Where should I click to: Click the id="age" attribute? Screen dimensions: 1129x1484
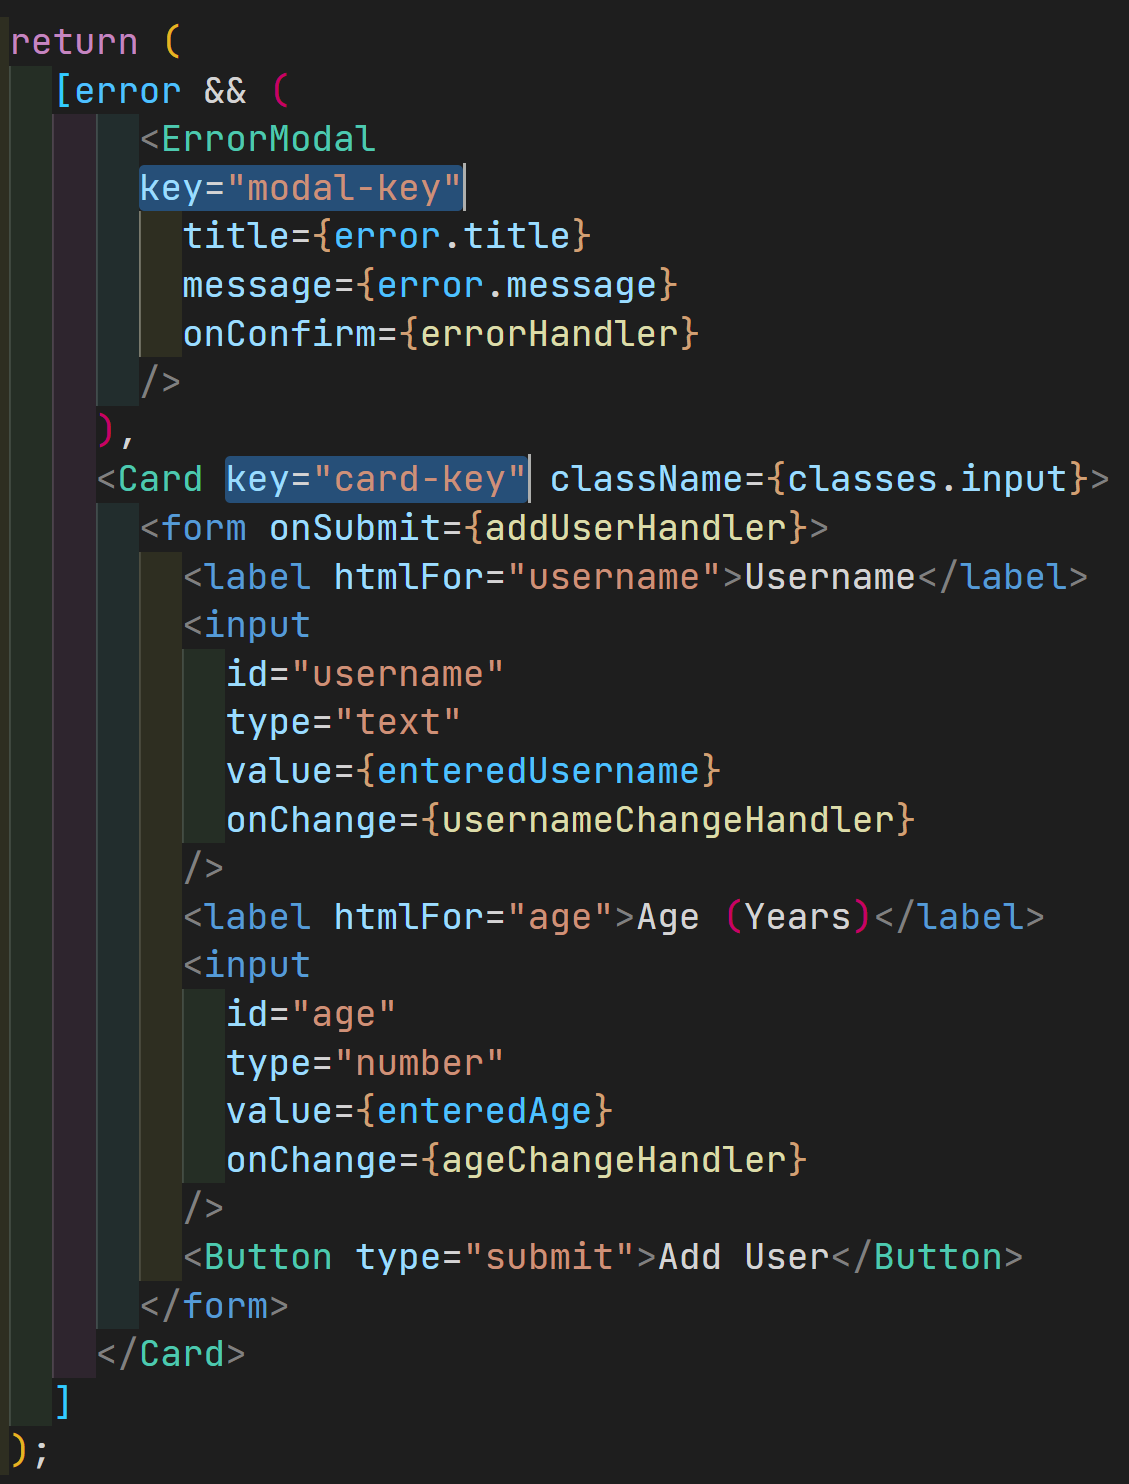coord(311,1014)
